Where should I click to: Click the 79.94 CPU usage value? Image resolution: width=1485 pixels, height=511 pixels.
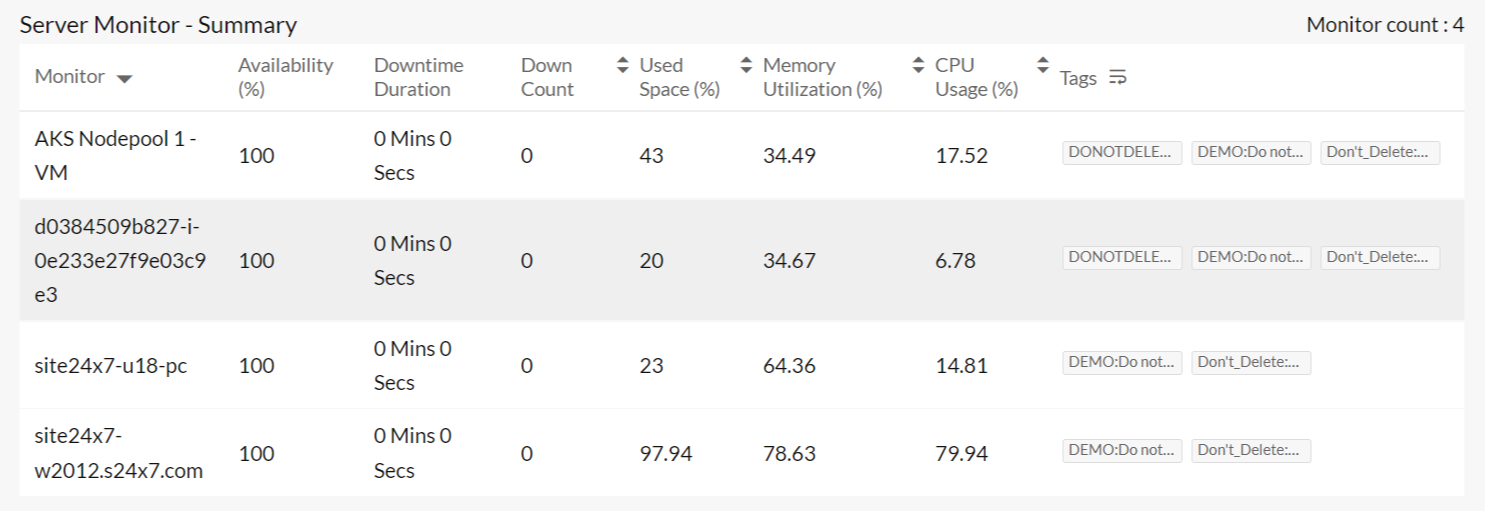pyautogui.click(x=961, y=454)
